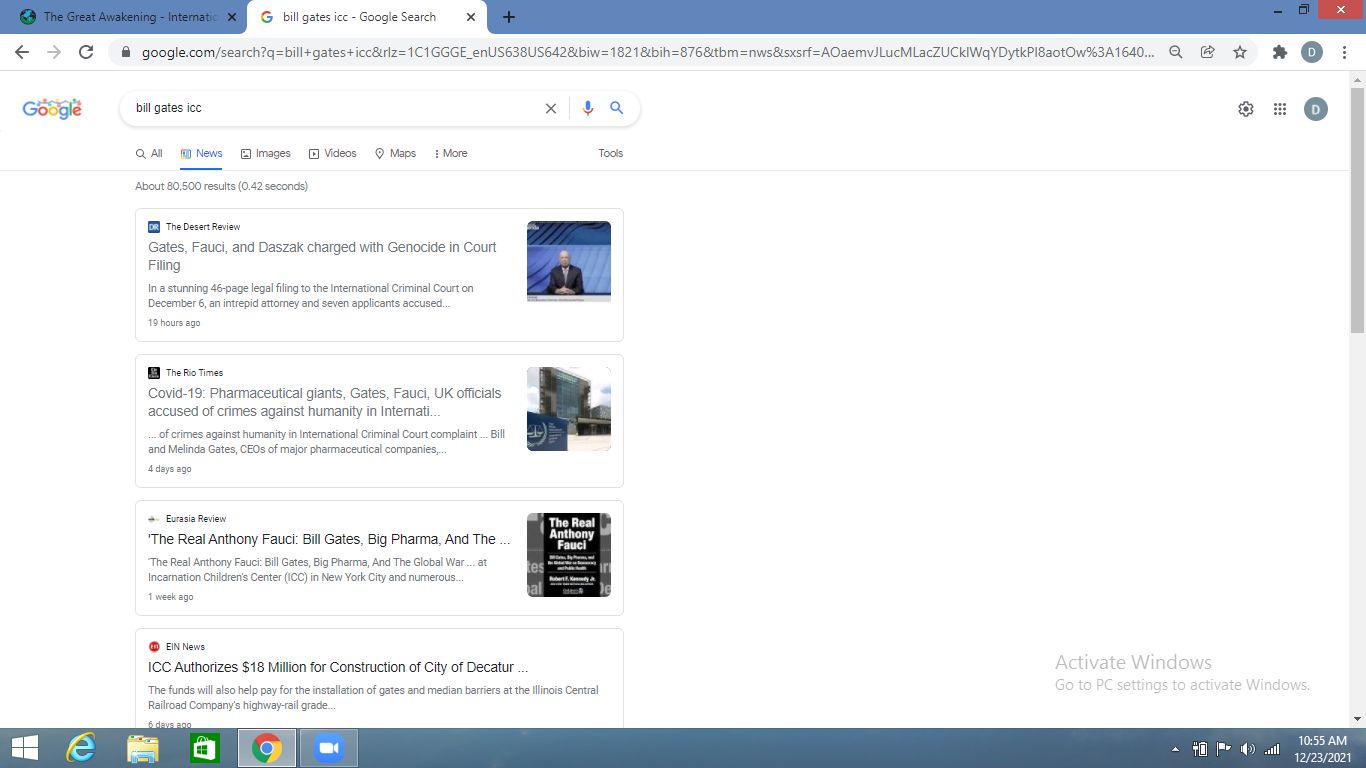Open ICC Authorizes $18 Million article
This screenshot has width=1366, height=768.
pos(338,667)
